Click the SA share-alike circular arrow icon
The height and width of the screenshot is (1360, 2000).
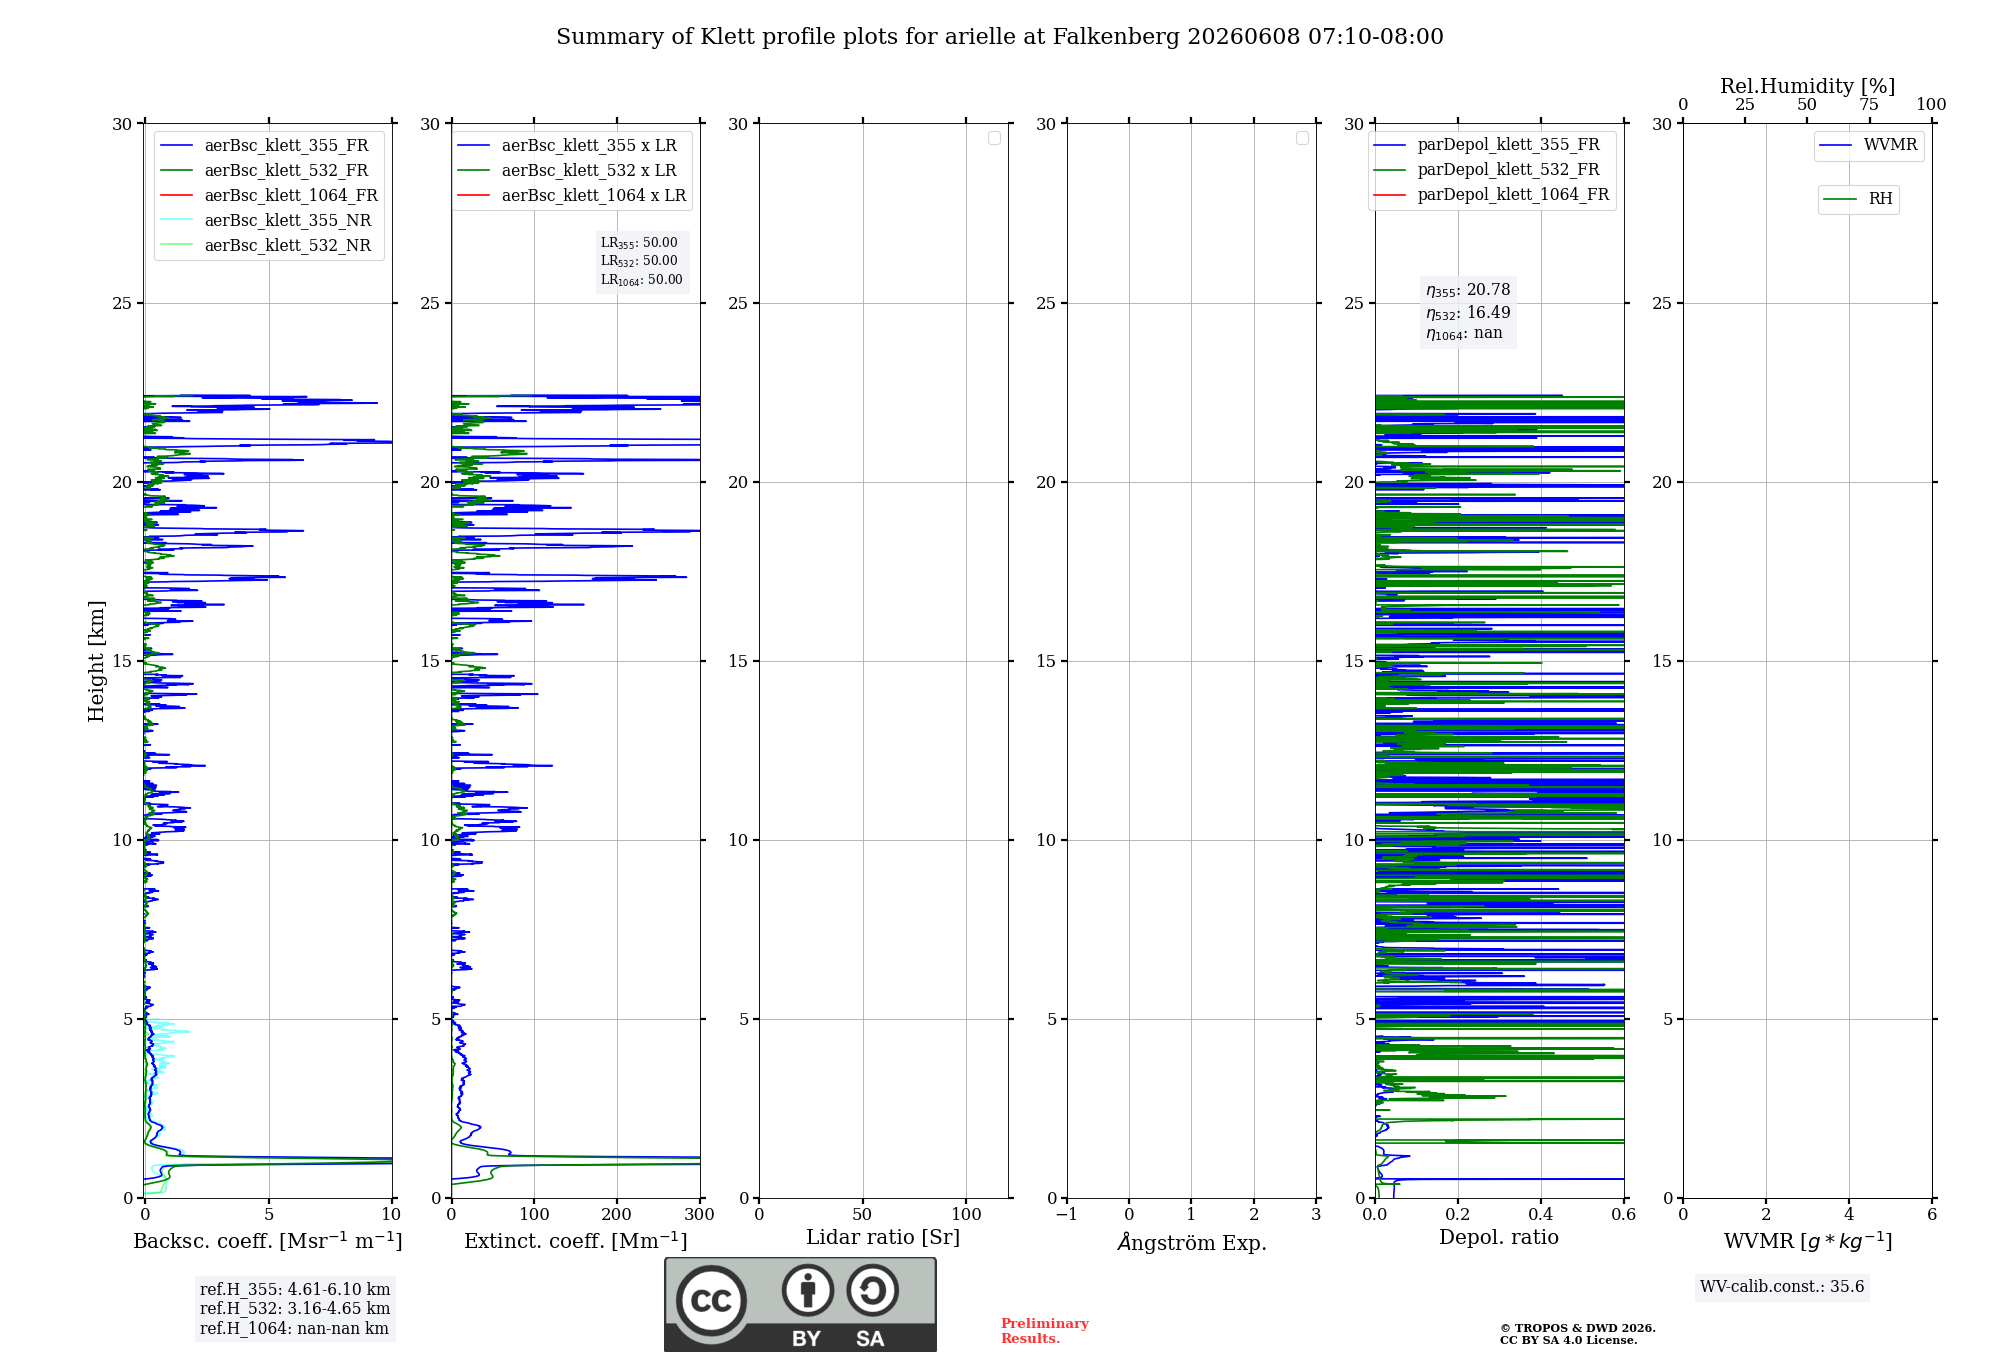click(872, 1290)
